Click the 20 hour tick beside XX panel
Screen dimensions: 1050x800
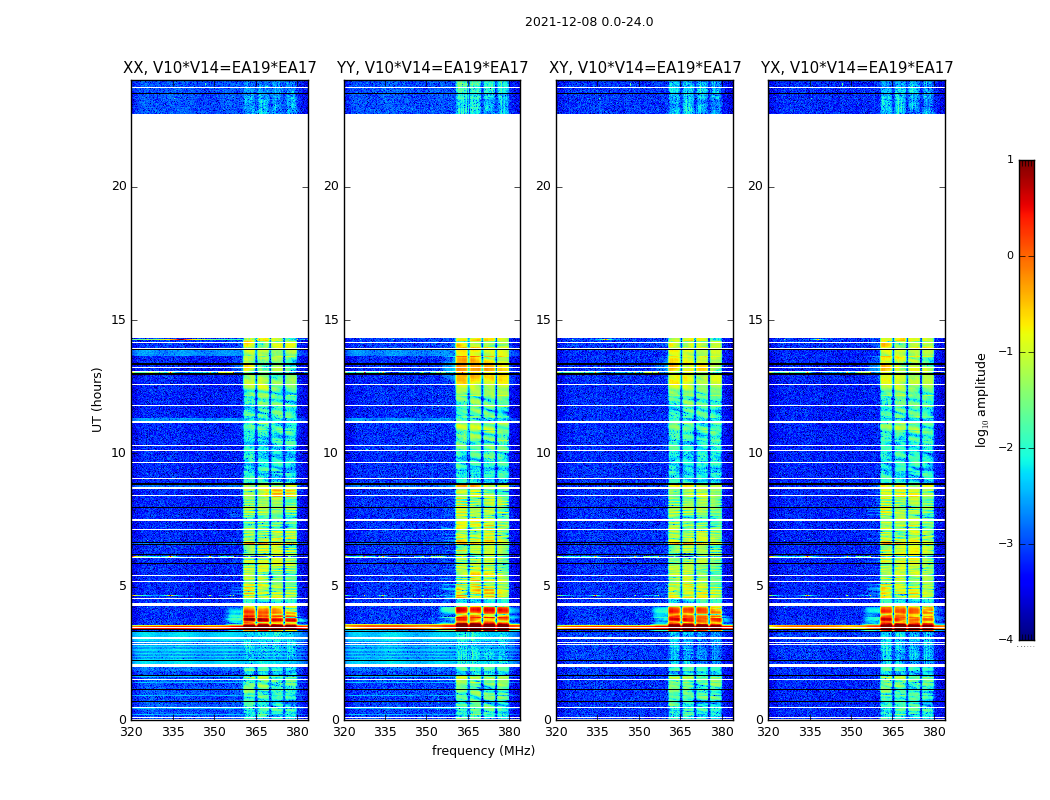tap(119, 186)
